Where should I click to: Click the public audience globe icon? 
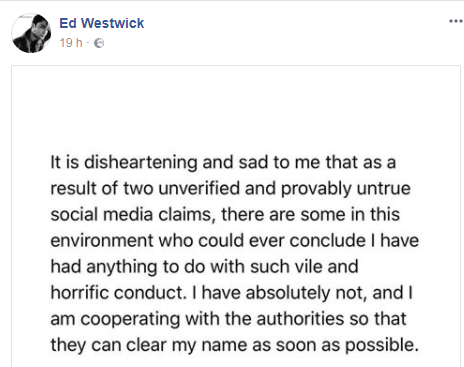(99, 43)
